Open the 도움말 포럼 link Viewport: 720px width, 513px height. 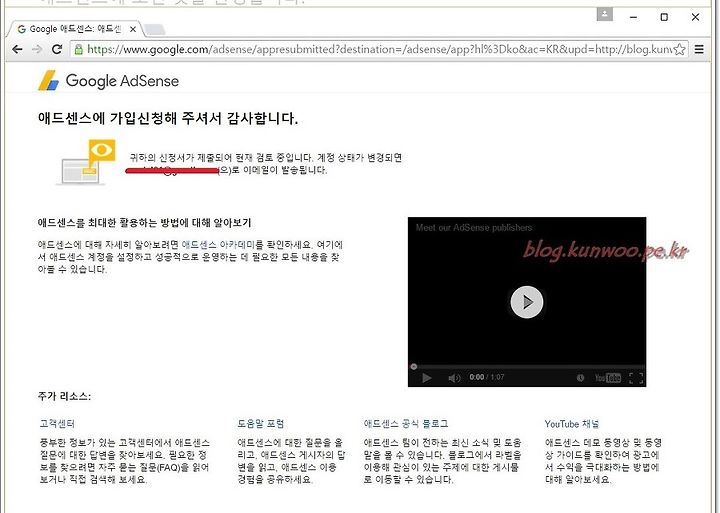coord(261,423)
